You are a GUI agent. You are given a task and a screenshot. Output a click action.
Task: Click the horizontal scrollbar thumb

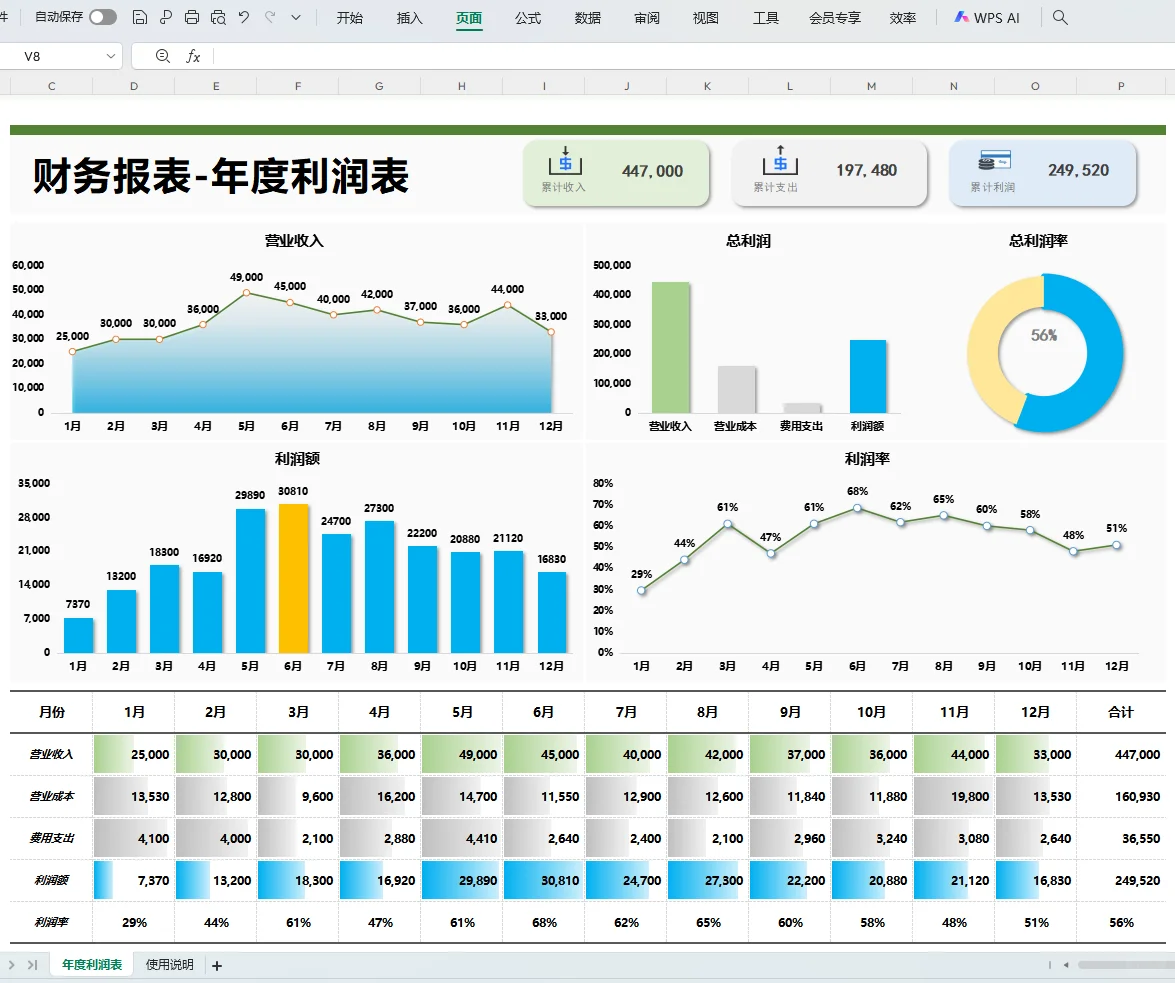(1126, 965)
